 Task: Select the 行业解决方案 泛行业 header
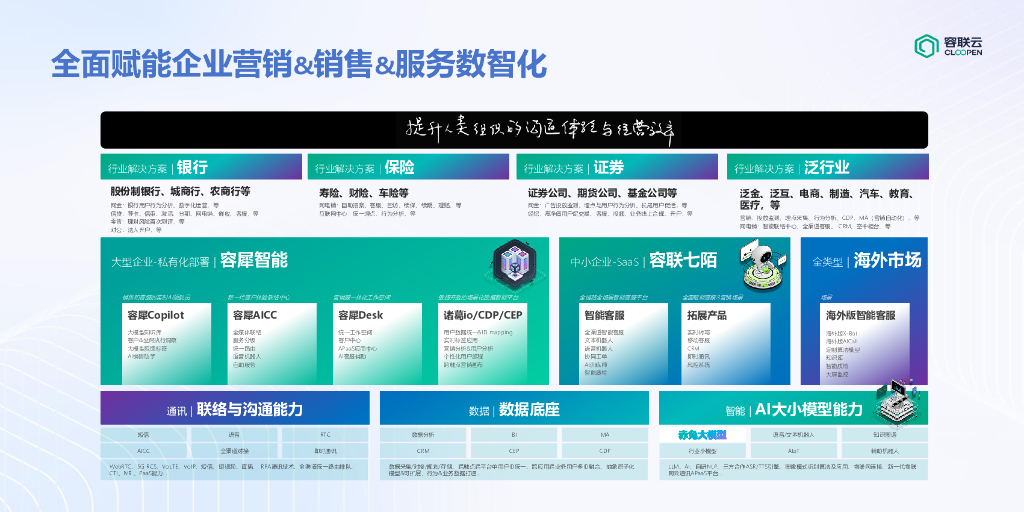[x=827, y=167]
